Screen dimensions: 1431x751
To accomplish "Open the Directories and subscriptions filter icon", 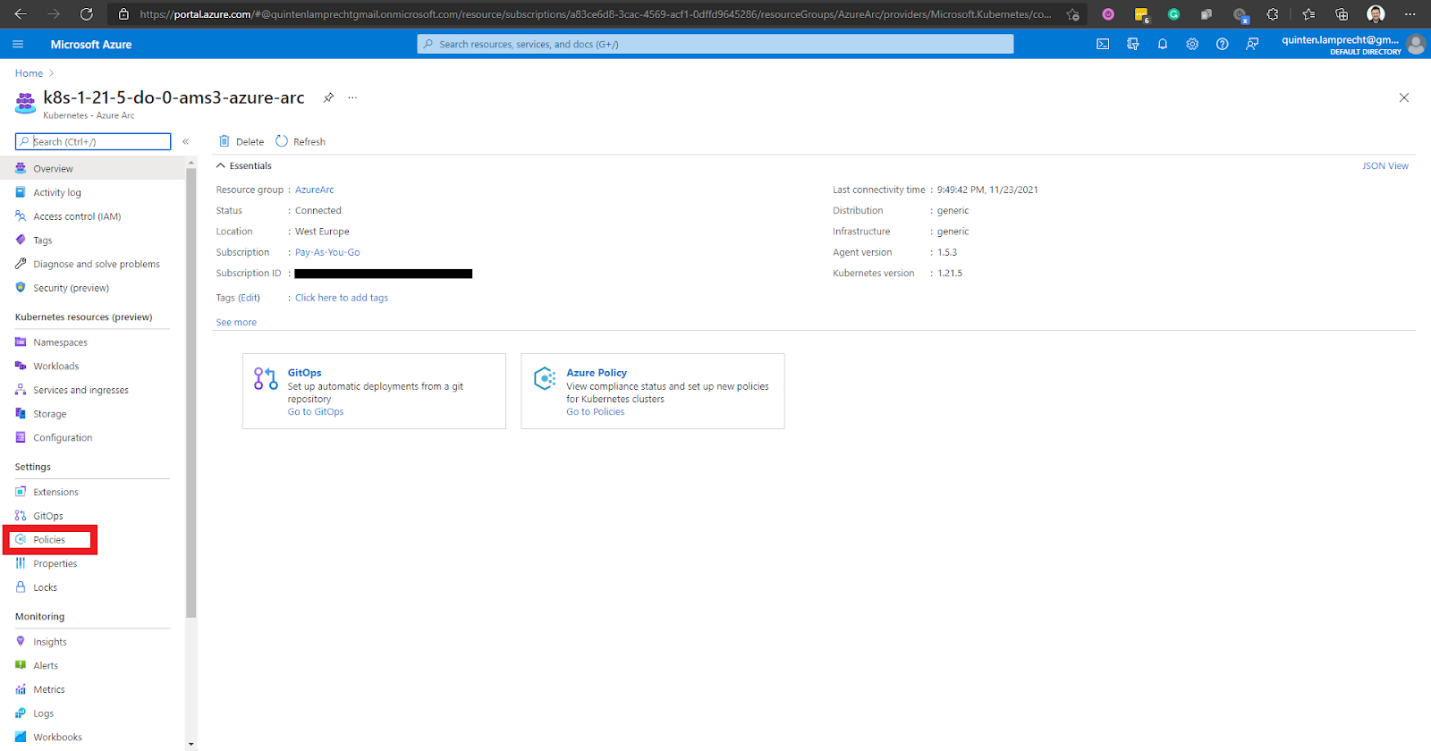I will point(1132,44).
